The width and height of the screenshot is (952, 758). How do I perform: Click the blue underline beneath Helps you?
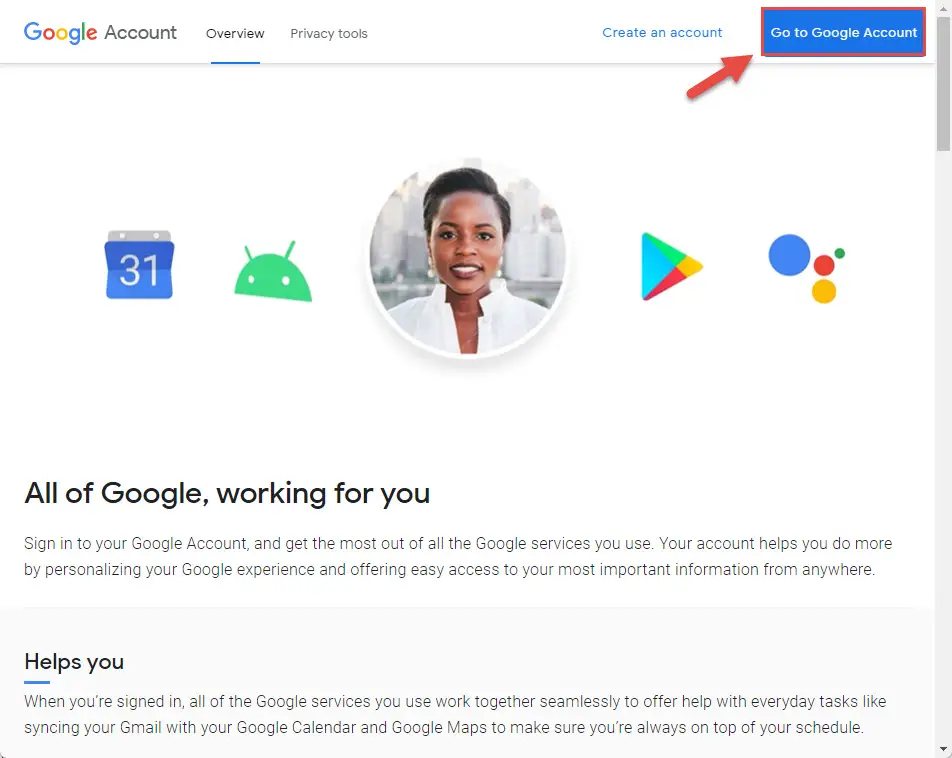click(x=37, y=682)
